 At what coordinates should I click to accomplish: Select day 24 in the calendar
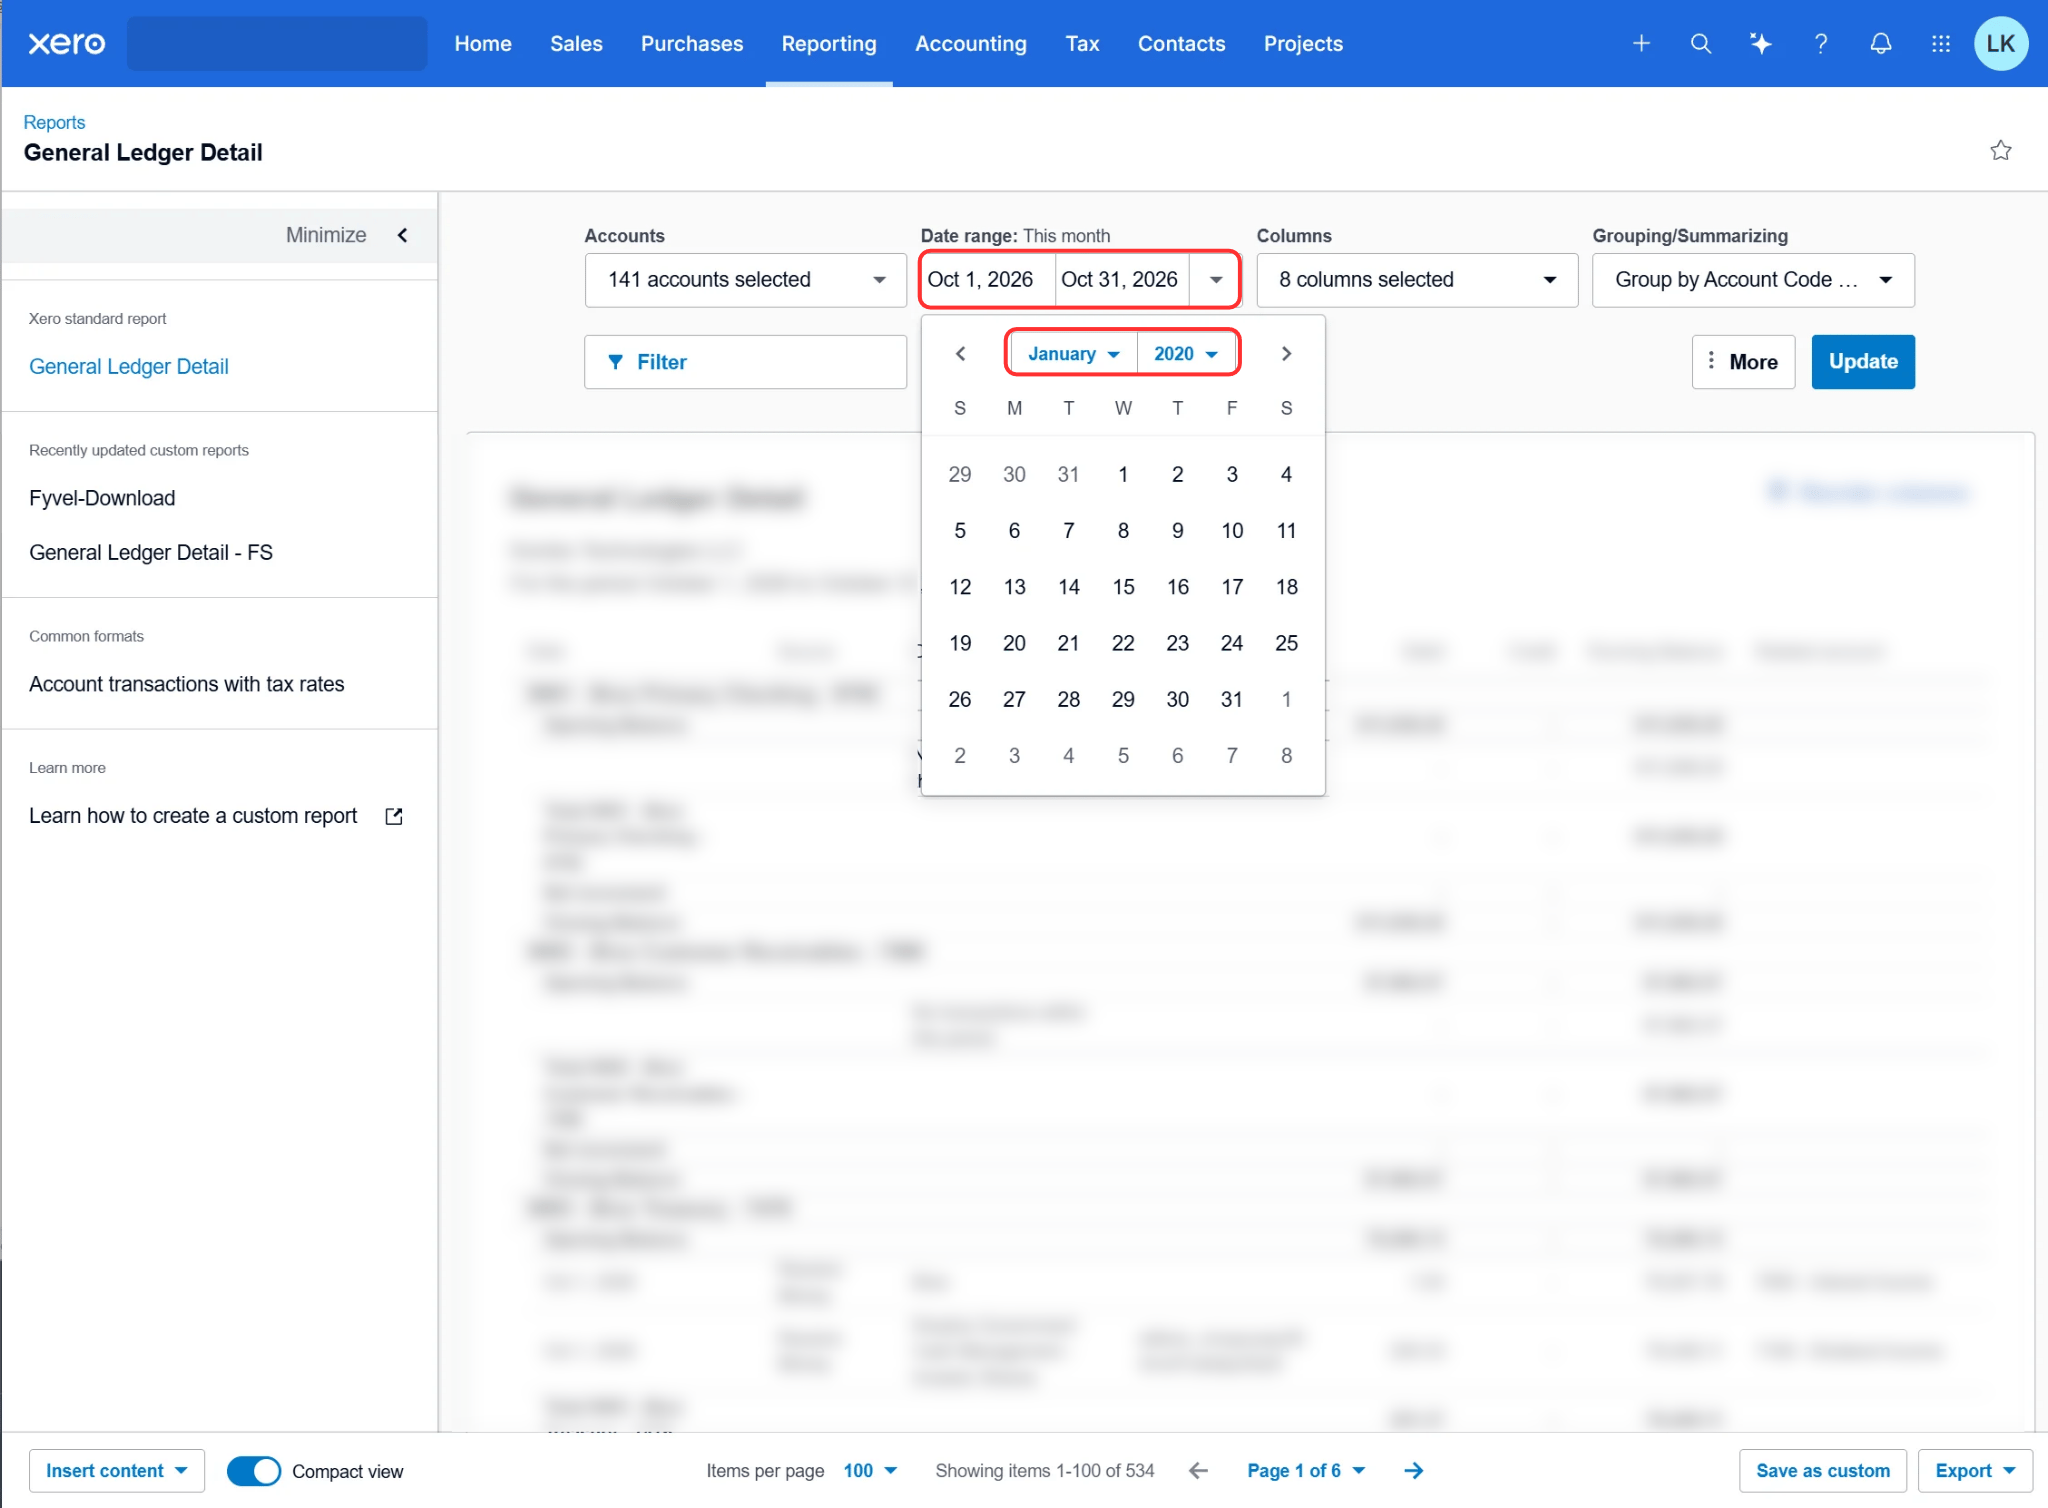(1232, 643)
